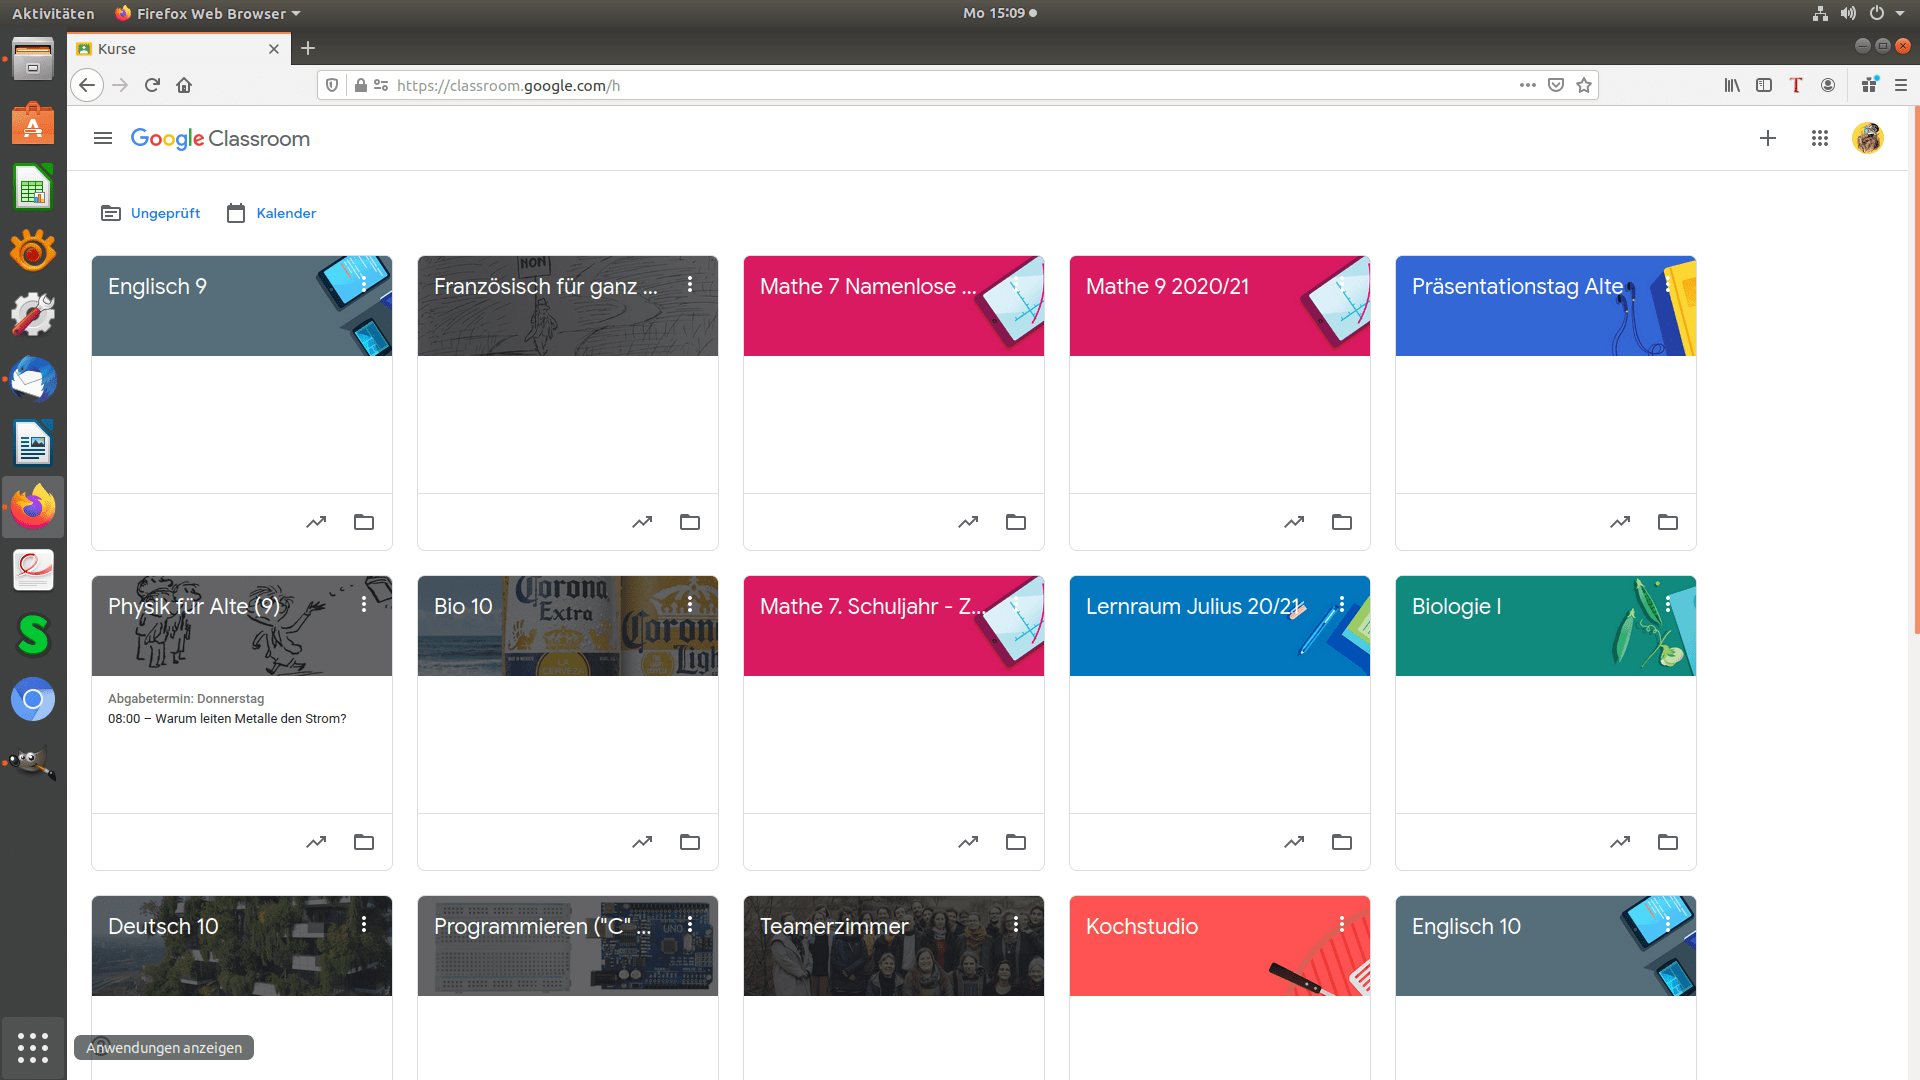Launch LibreOffice Writer from the dock

33,443
